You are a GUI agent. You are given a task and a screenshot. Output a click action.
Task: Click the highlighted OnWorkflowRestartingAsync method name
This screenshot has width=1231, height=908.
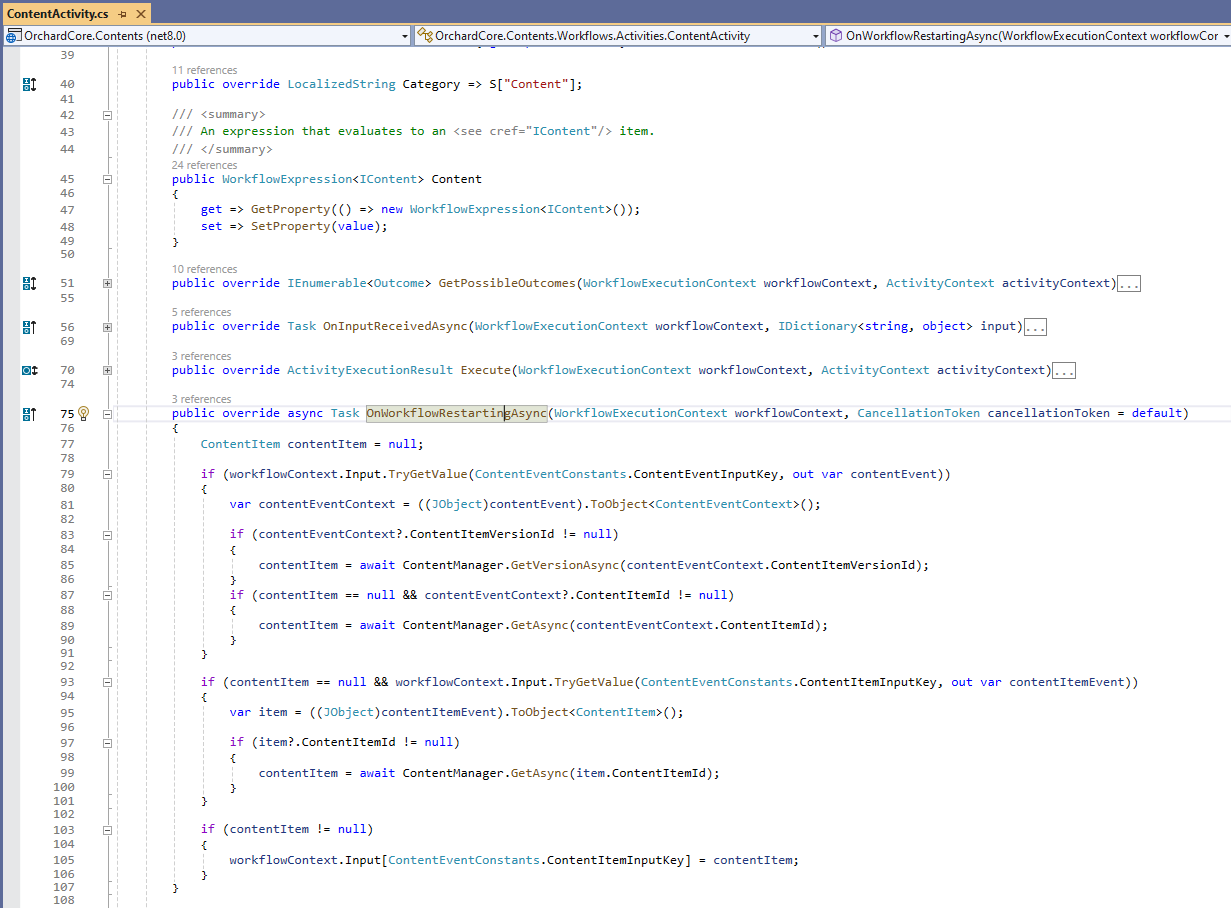[457, 414]
